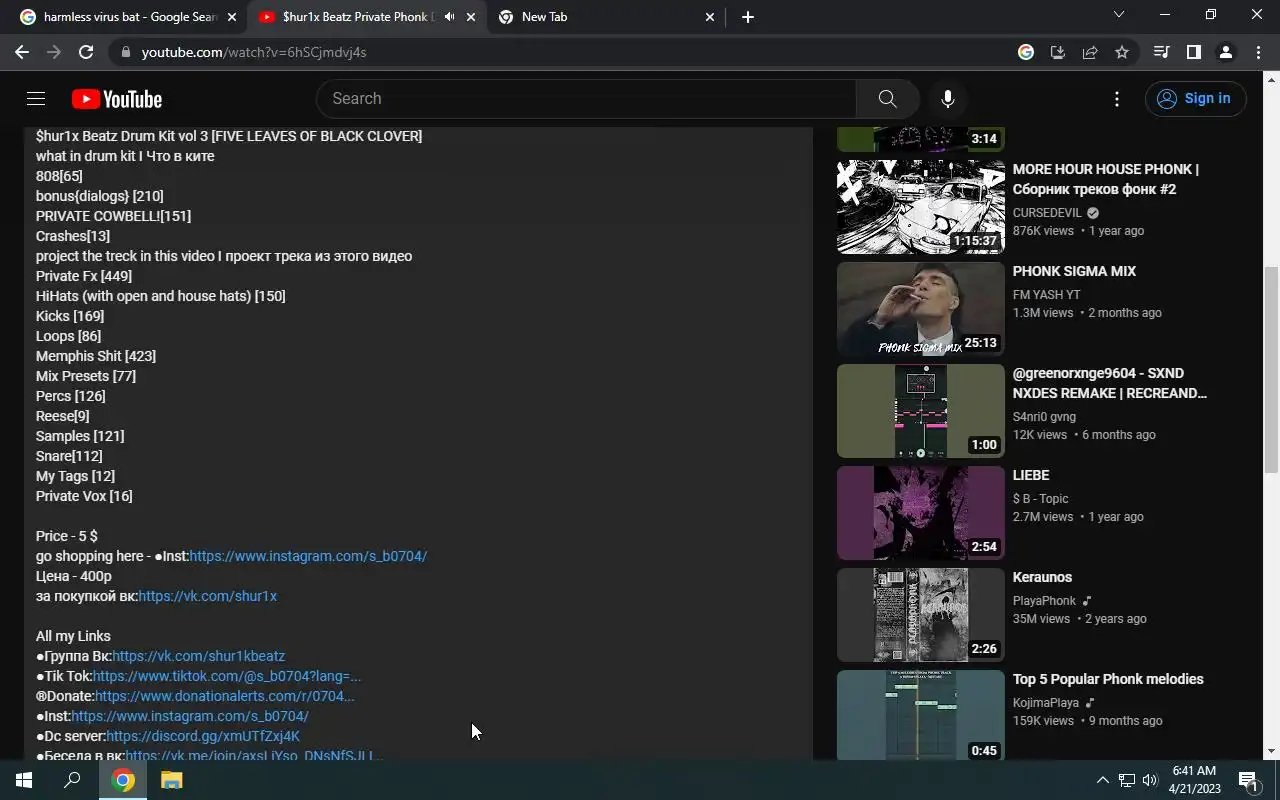Go to the YouTube home logo
Screen dimensions: 1280x800
pos(117,99)
